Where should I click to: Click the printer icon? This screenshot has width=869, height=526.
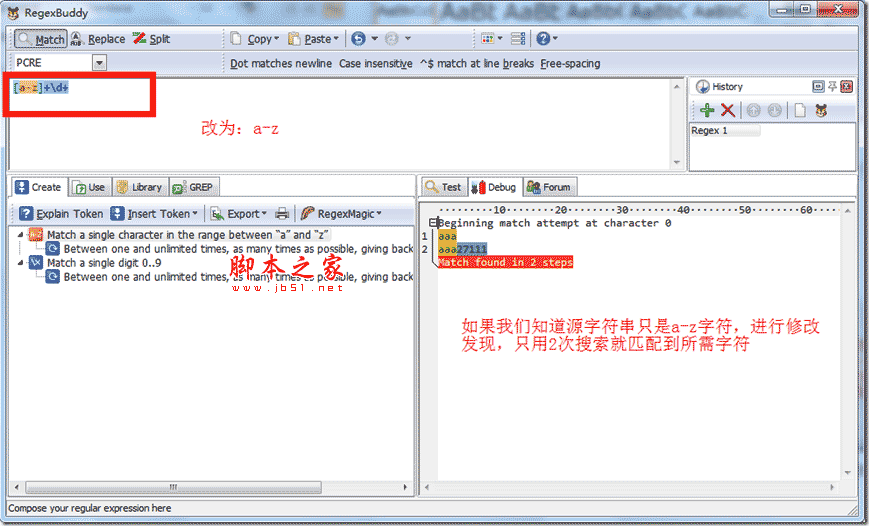point(282,214)
